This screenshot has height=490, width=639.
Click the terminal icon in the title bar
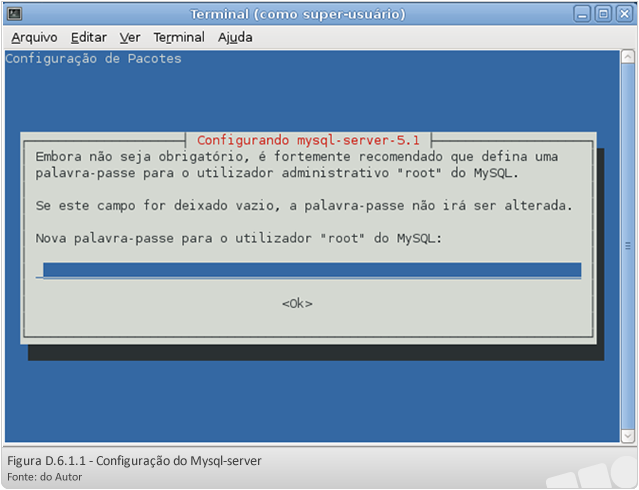pyautogui.click(x=15, y=14)
